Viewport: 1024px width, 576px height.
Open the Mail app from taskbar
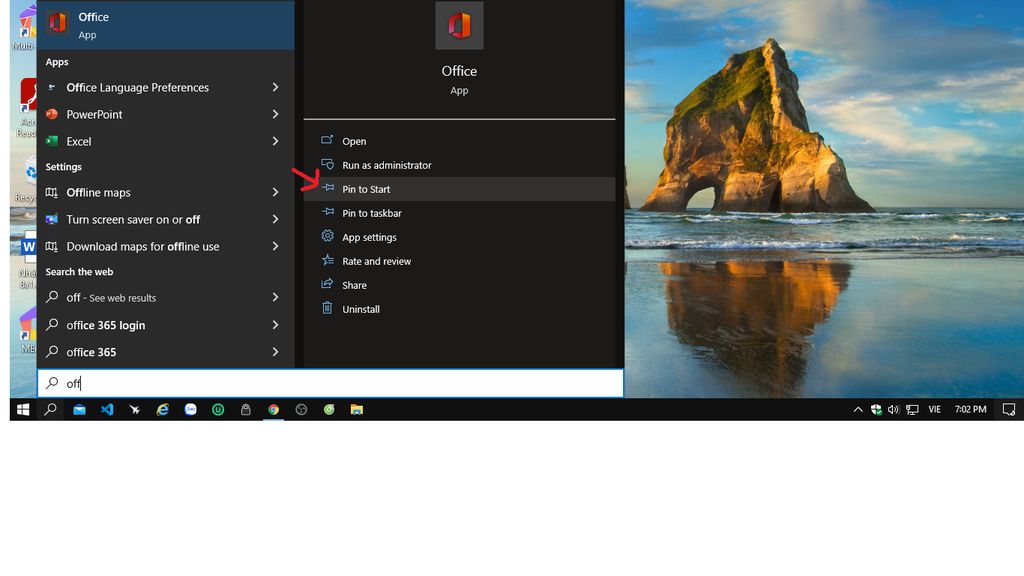coord(79,409)
